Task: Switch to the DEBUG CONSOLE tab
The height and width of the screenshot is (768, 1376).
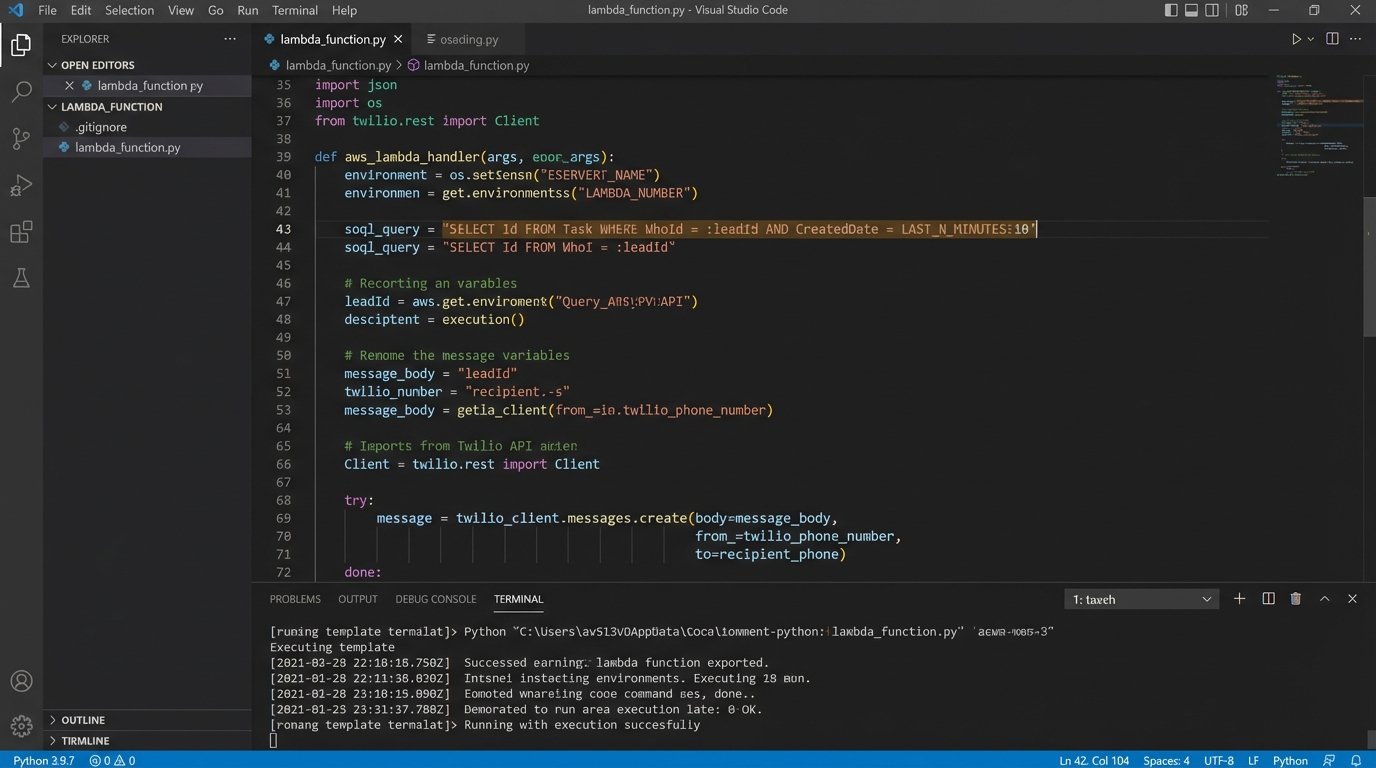Action: 435,599
